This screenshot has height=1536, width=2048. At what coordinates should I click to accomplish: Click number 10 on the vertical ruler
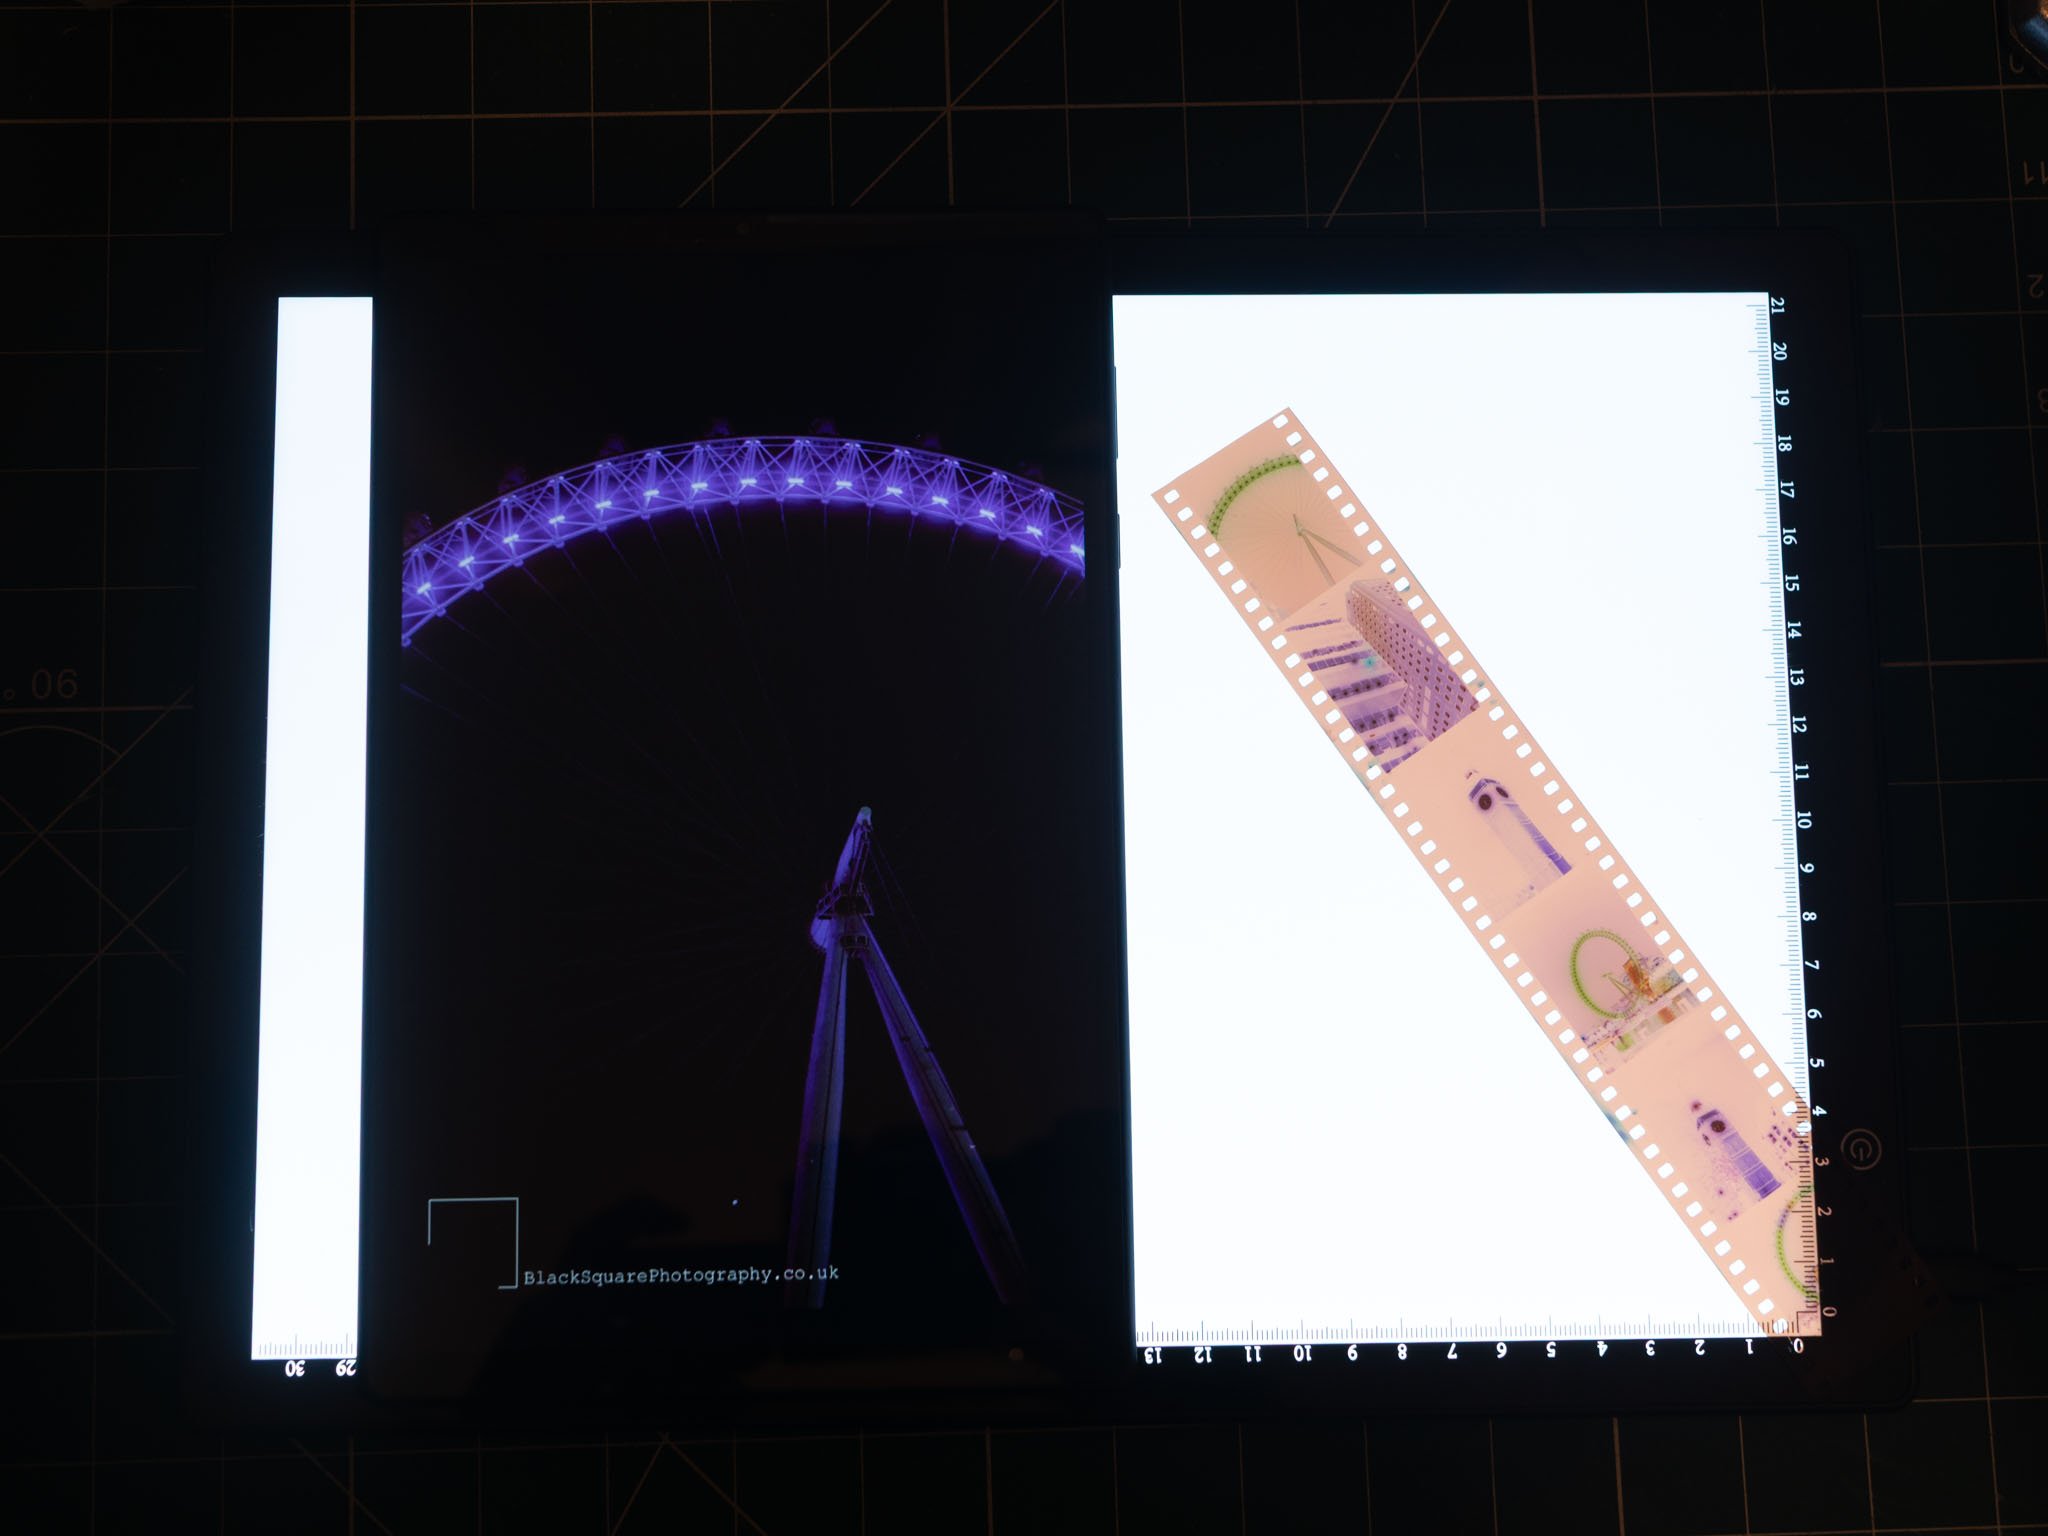coord(1803,819)
